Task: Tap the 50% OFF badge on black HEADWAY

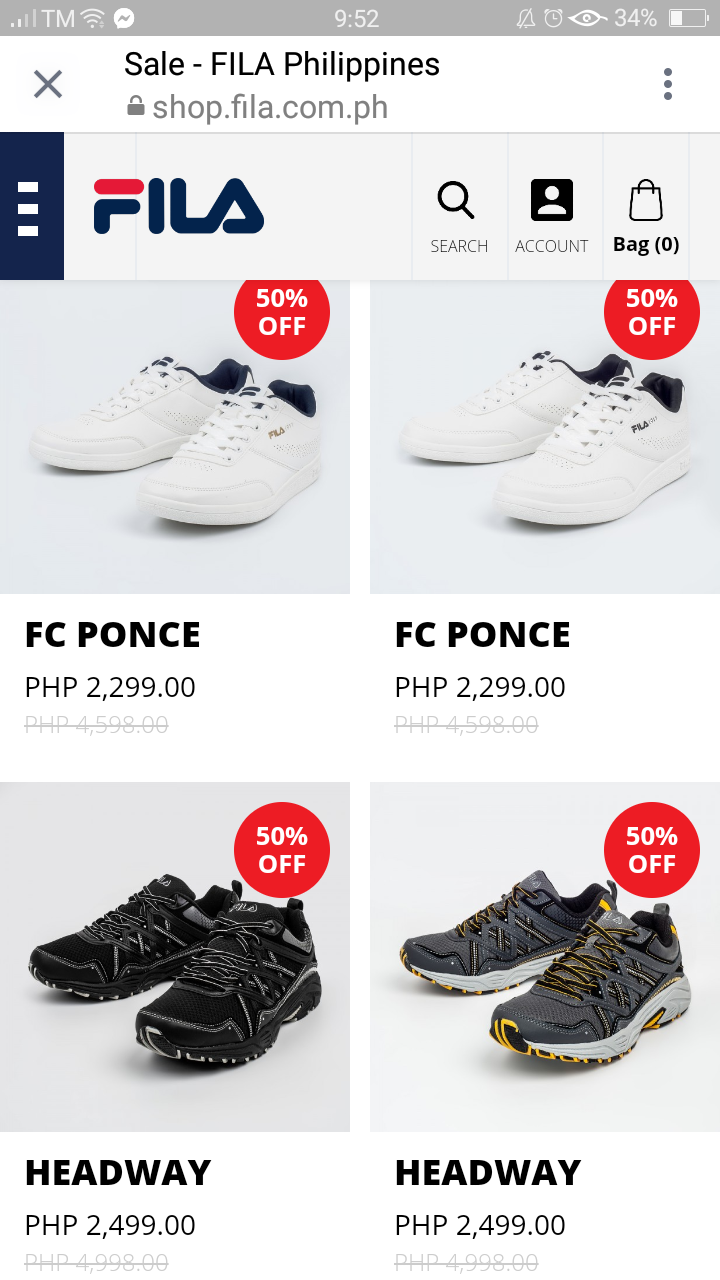Action: [282, 849]
